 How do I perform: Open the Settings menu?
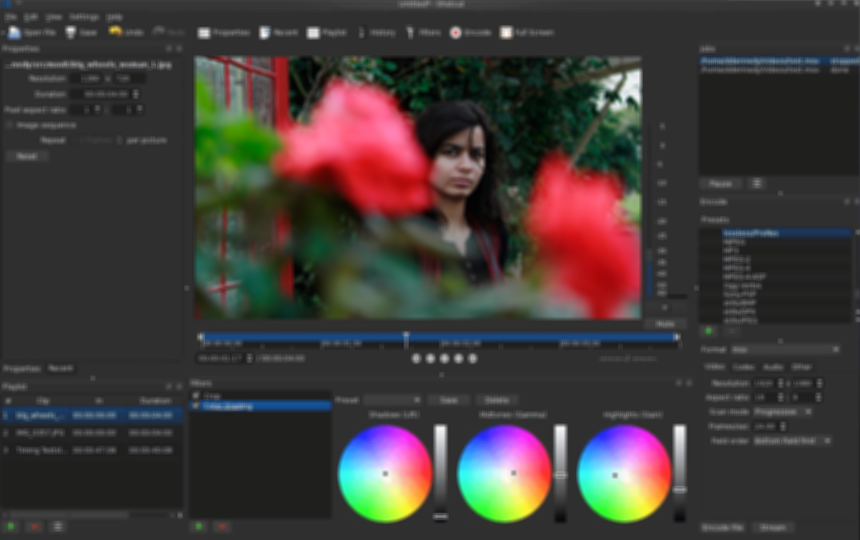[x=84, y=17]
